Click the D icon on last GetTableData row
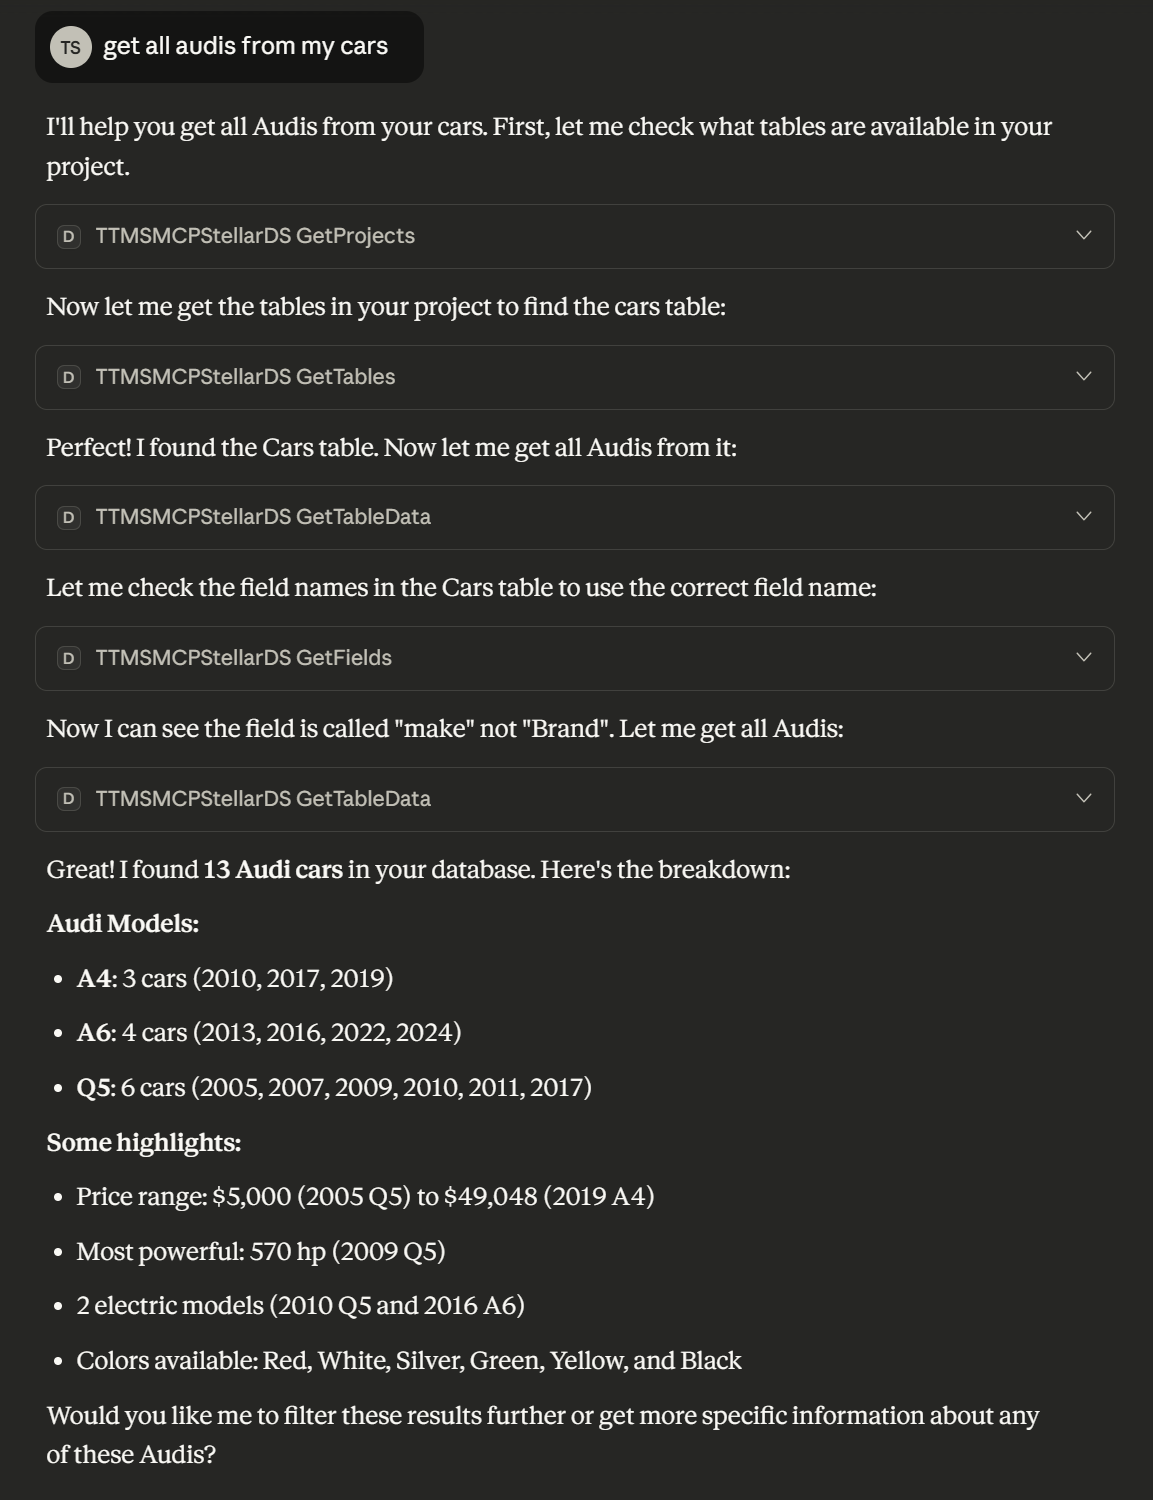 pyautogui.click(x=69, y=799)
